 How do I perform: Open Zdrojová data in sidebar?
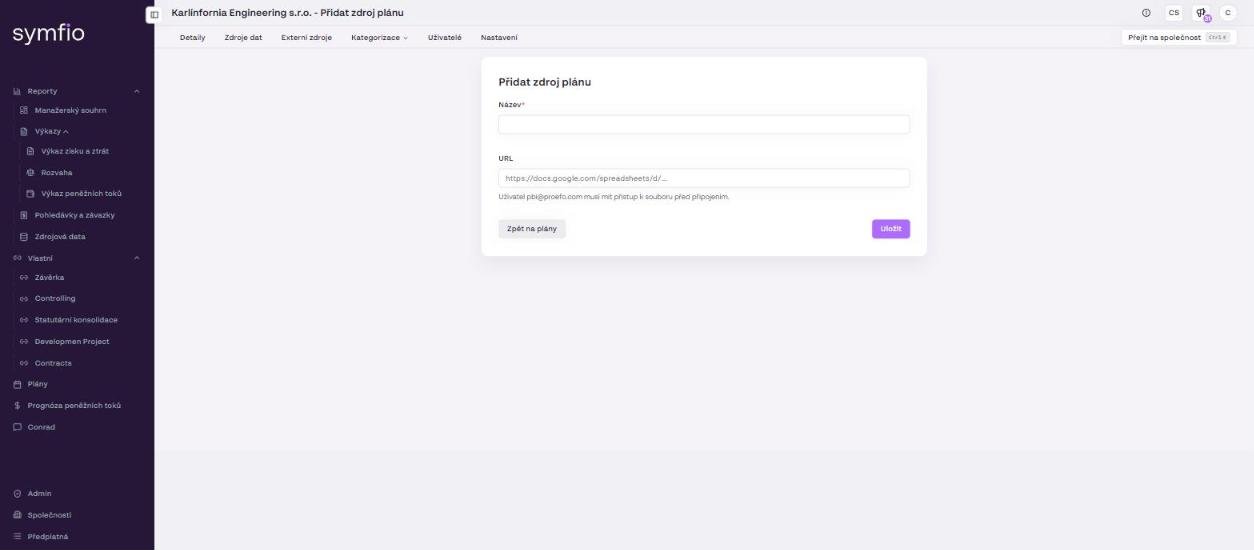click(x=60, y=237)
